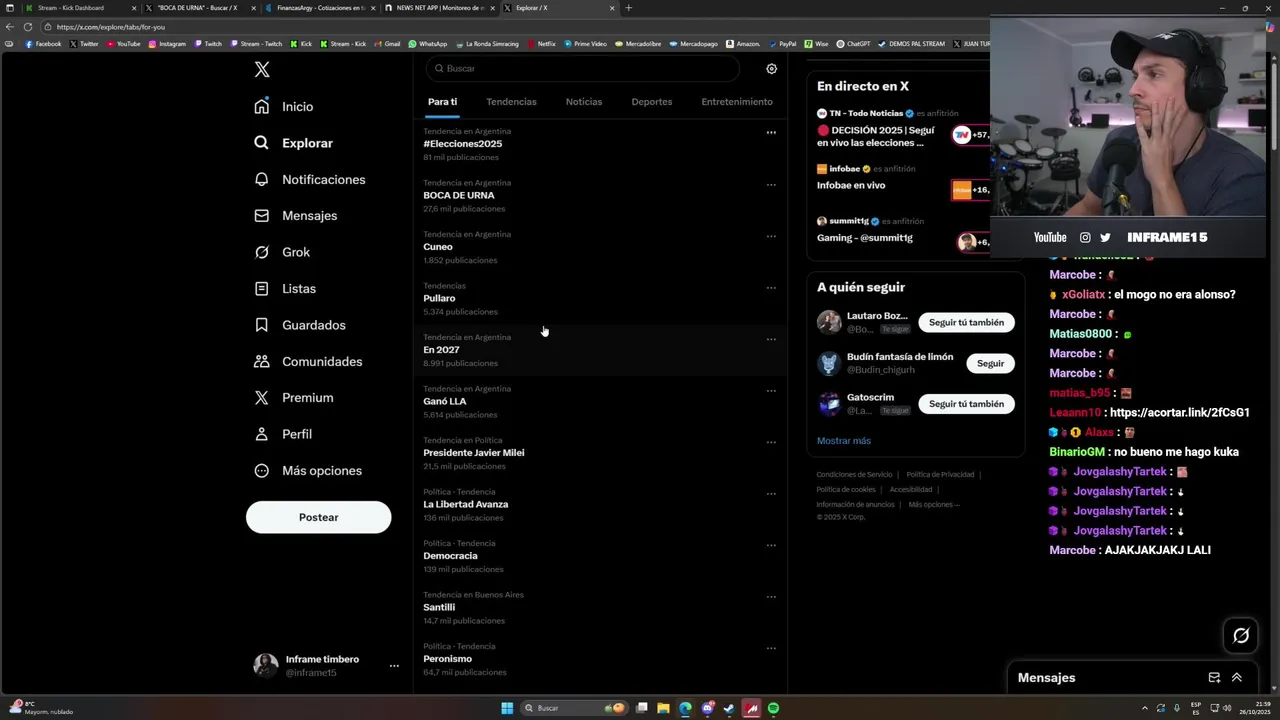1280x720 pixels.
Task: Follow Gatoscrim with Seguir tú también
Action: [x=966, y=404]
